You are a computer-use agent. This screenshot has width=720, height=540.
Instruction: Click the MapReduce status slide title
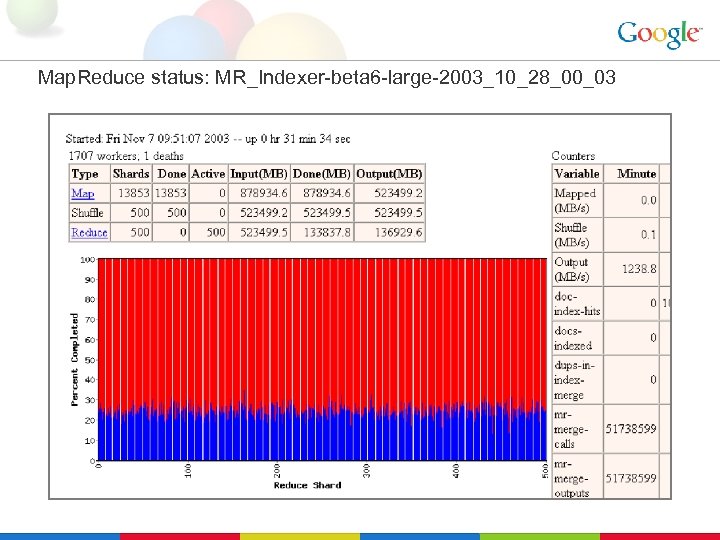click(x=326, y=77)
